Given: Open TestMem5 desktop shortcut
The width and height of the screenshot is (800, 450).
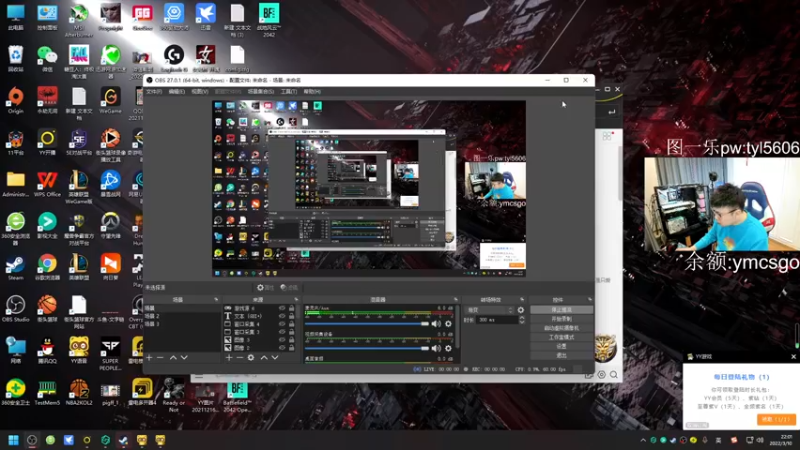Looking at the screenshot, I should (x=47, y=392).
